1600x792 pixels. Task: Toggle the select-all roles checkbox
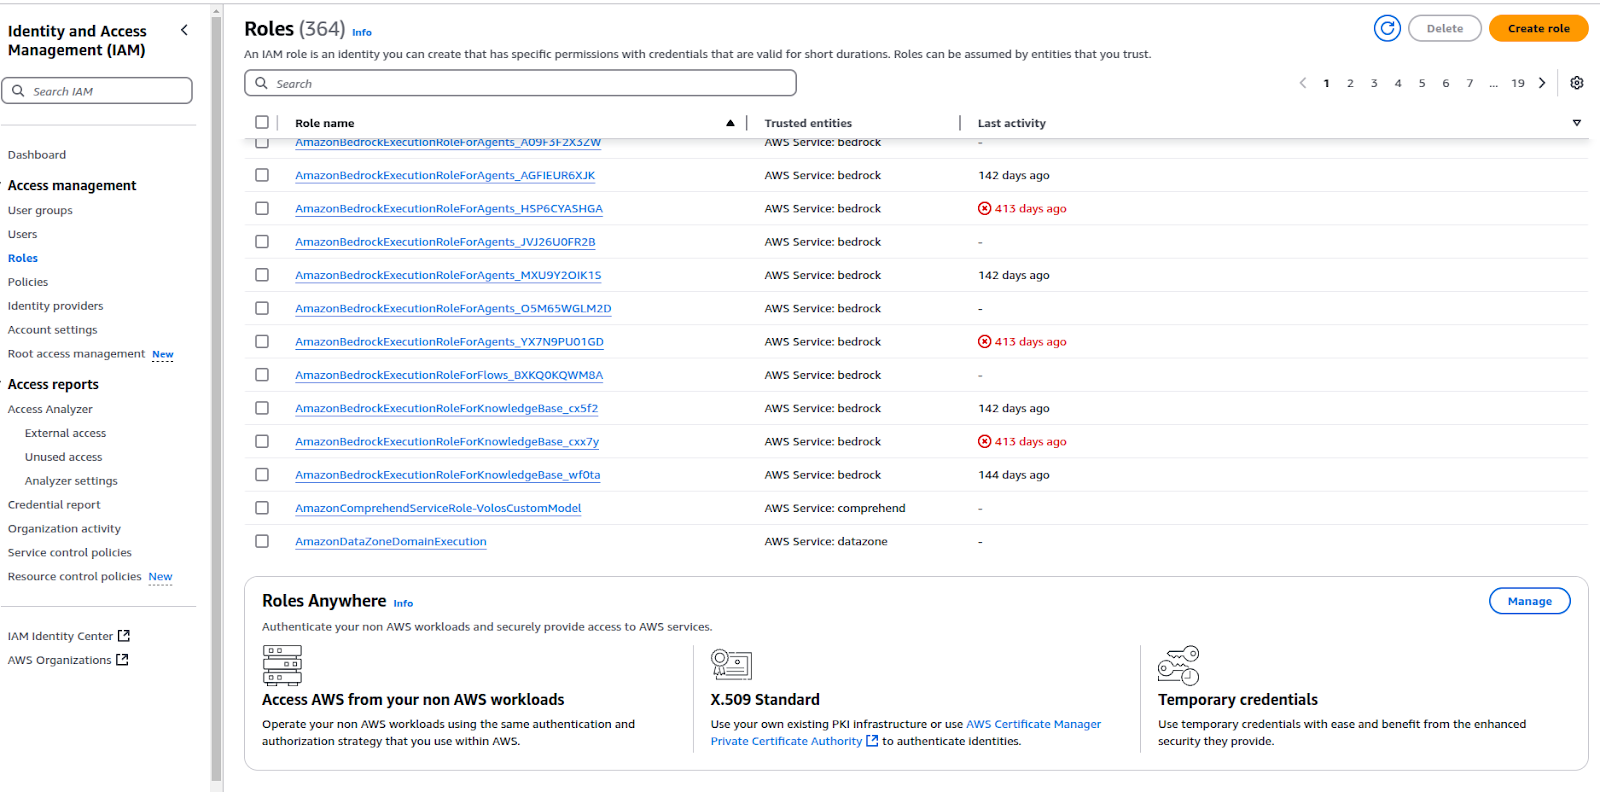pyautogui.click(x=262, y=122)
